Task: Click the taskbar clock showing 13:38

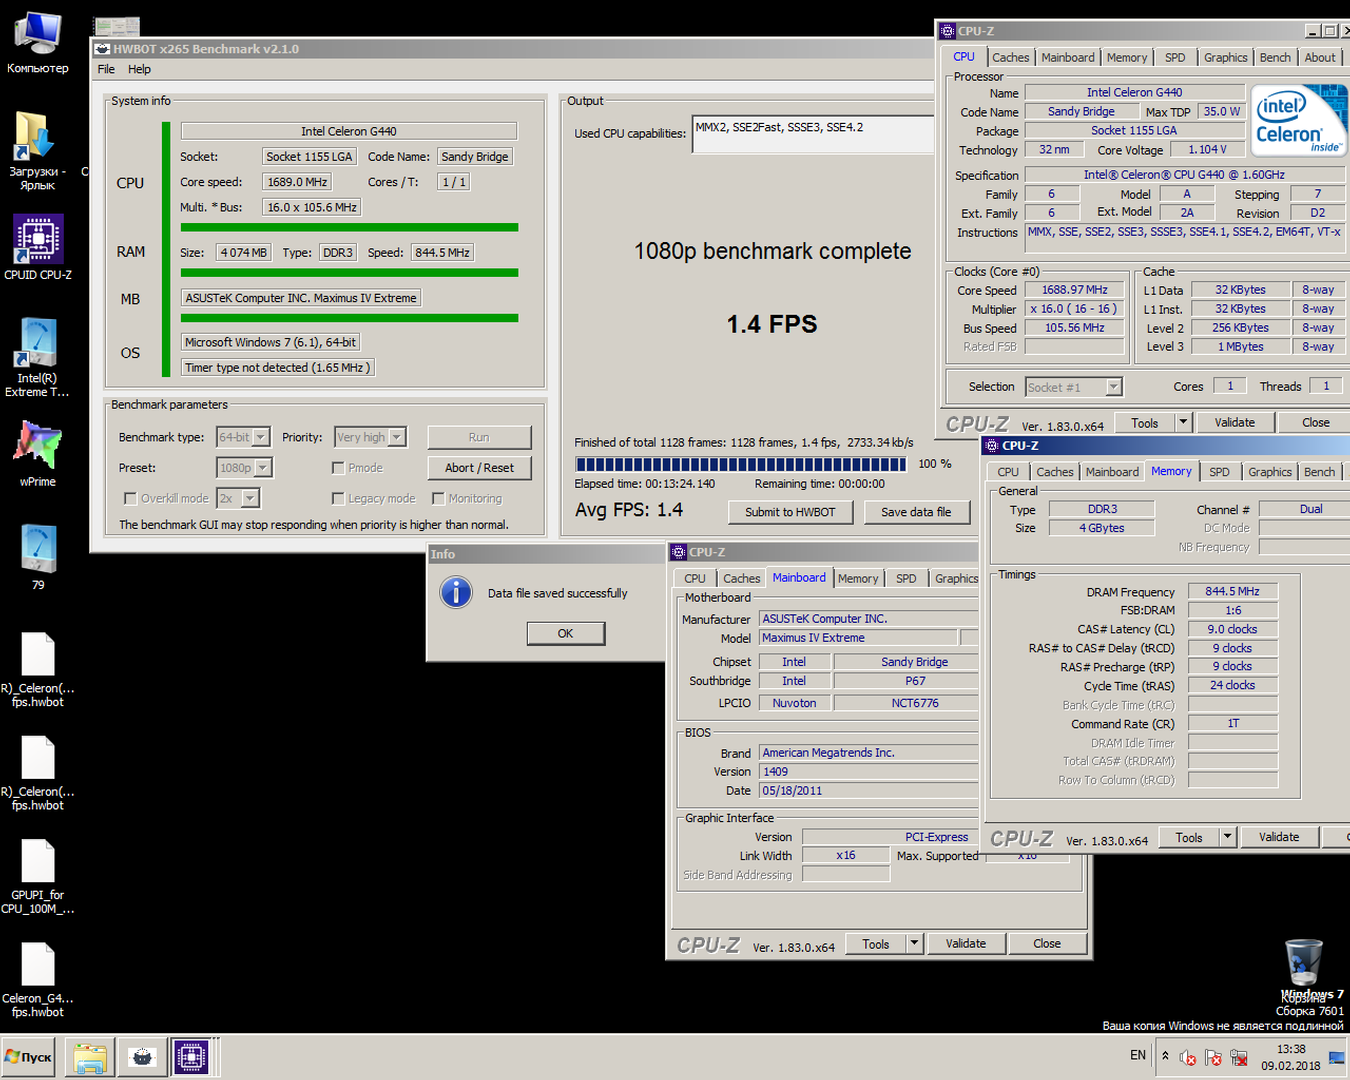Action: pos(1290,1057)
